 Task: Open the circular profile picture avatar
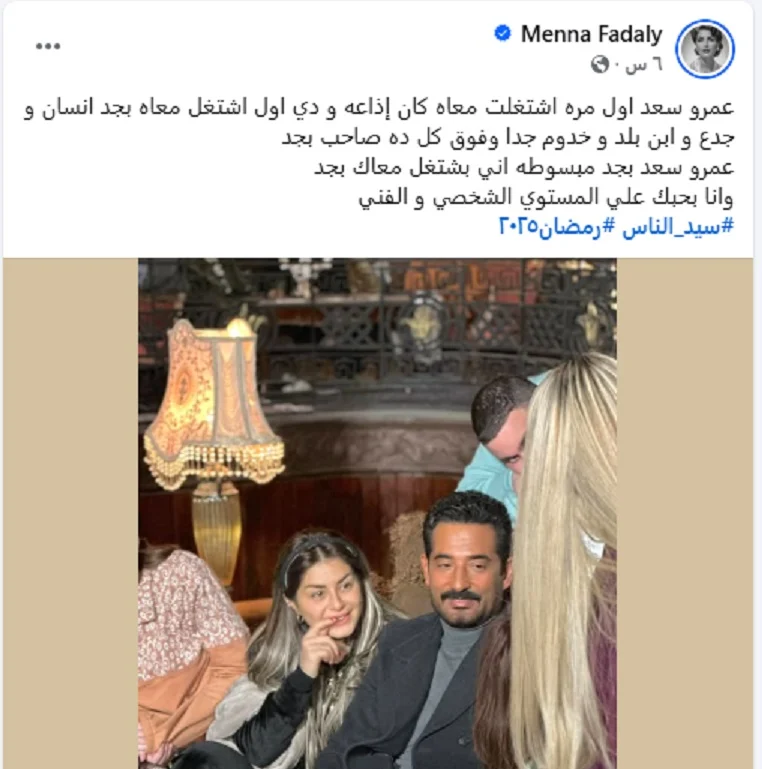705,49
